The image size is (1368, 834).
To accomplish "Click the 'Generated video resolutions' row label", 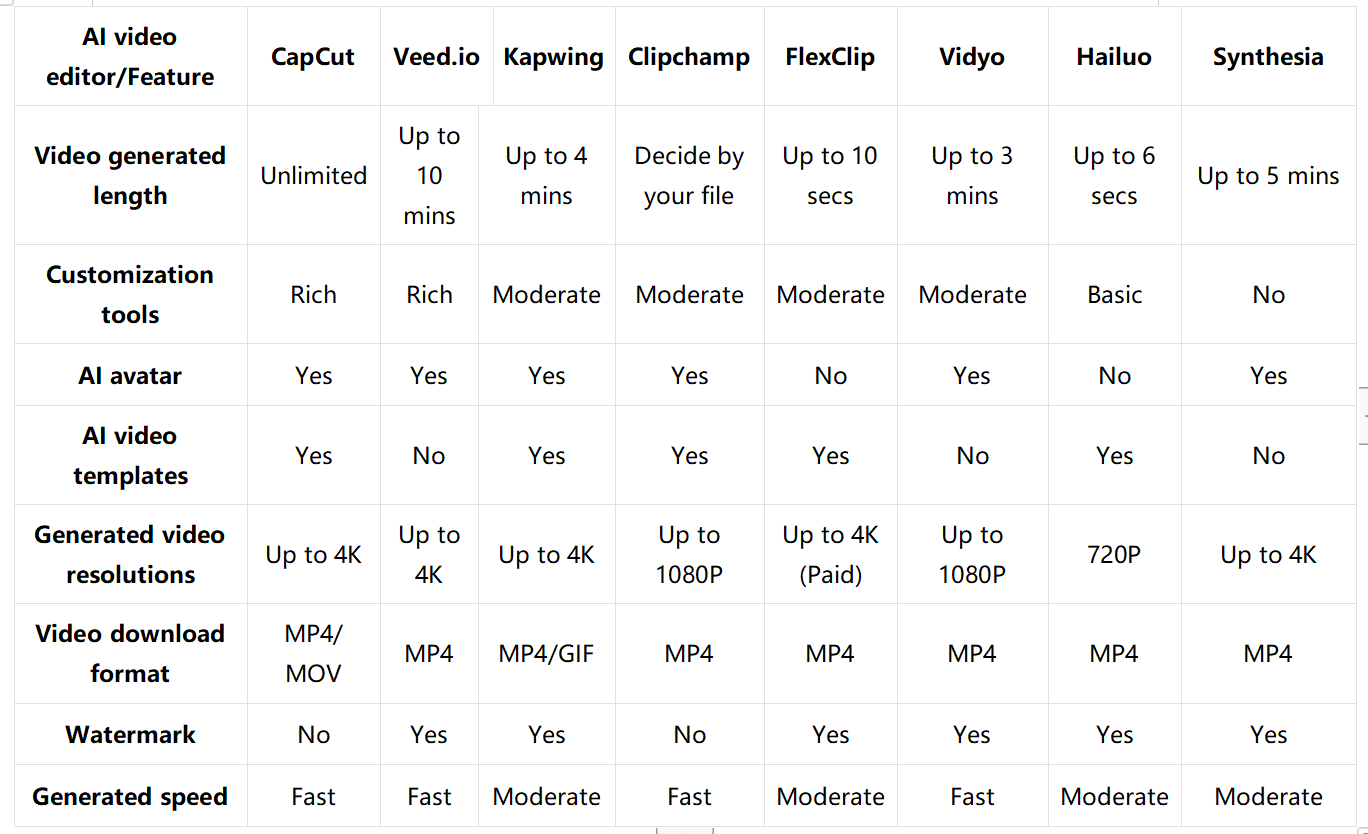I will pos(130,554).
